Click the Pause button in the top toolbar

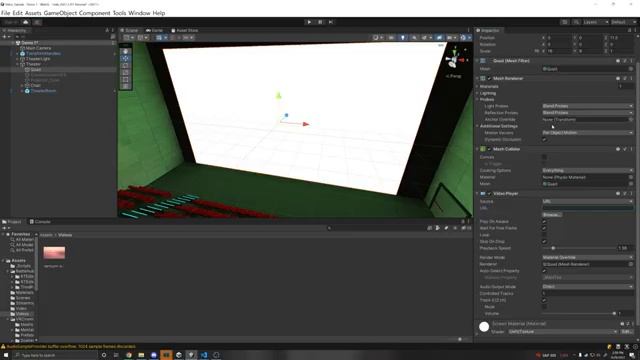click(x=320, y=22)
